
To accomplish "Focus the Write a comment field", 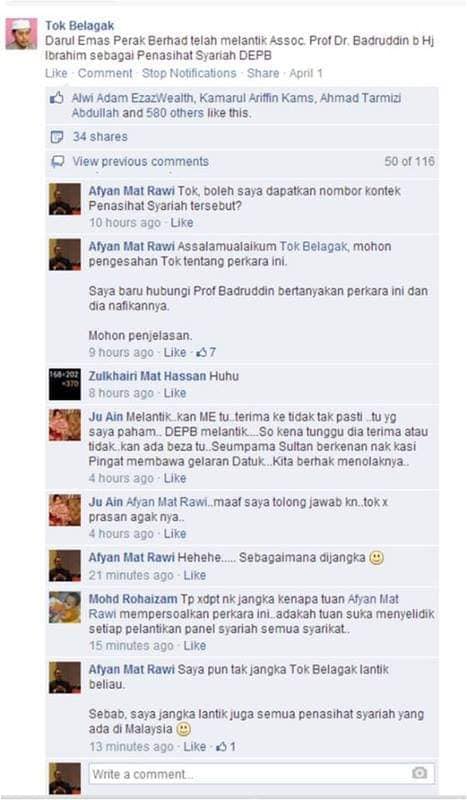I will (262, 773).
